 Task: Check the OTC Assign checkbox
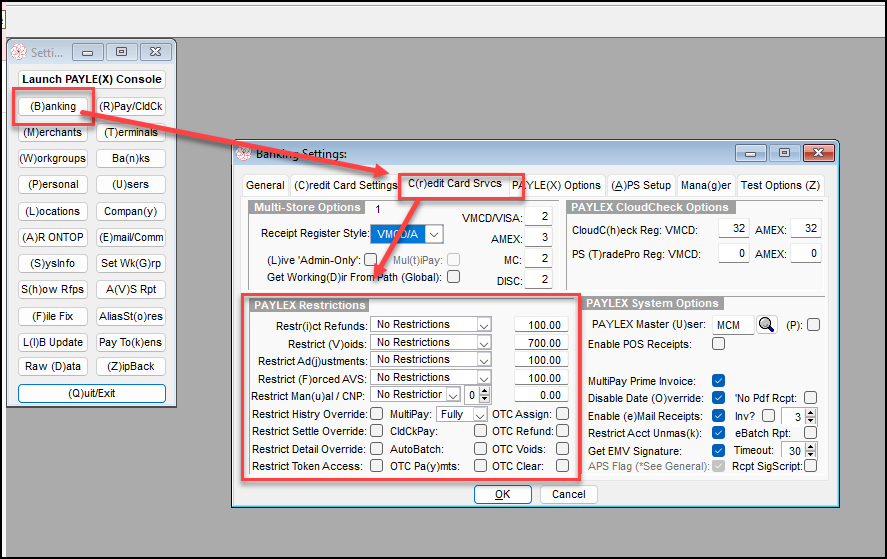(x=562, y=414)
